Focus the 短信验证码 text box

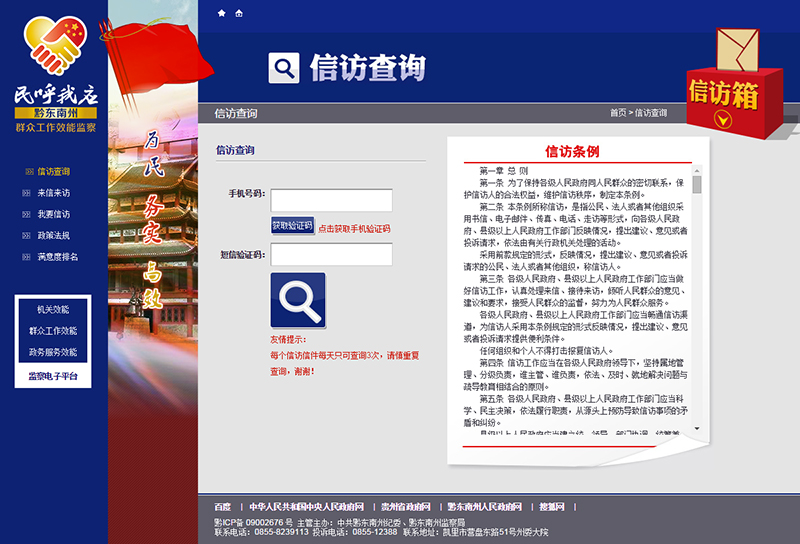pos(331,255)
